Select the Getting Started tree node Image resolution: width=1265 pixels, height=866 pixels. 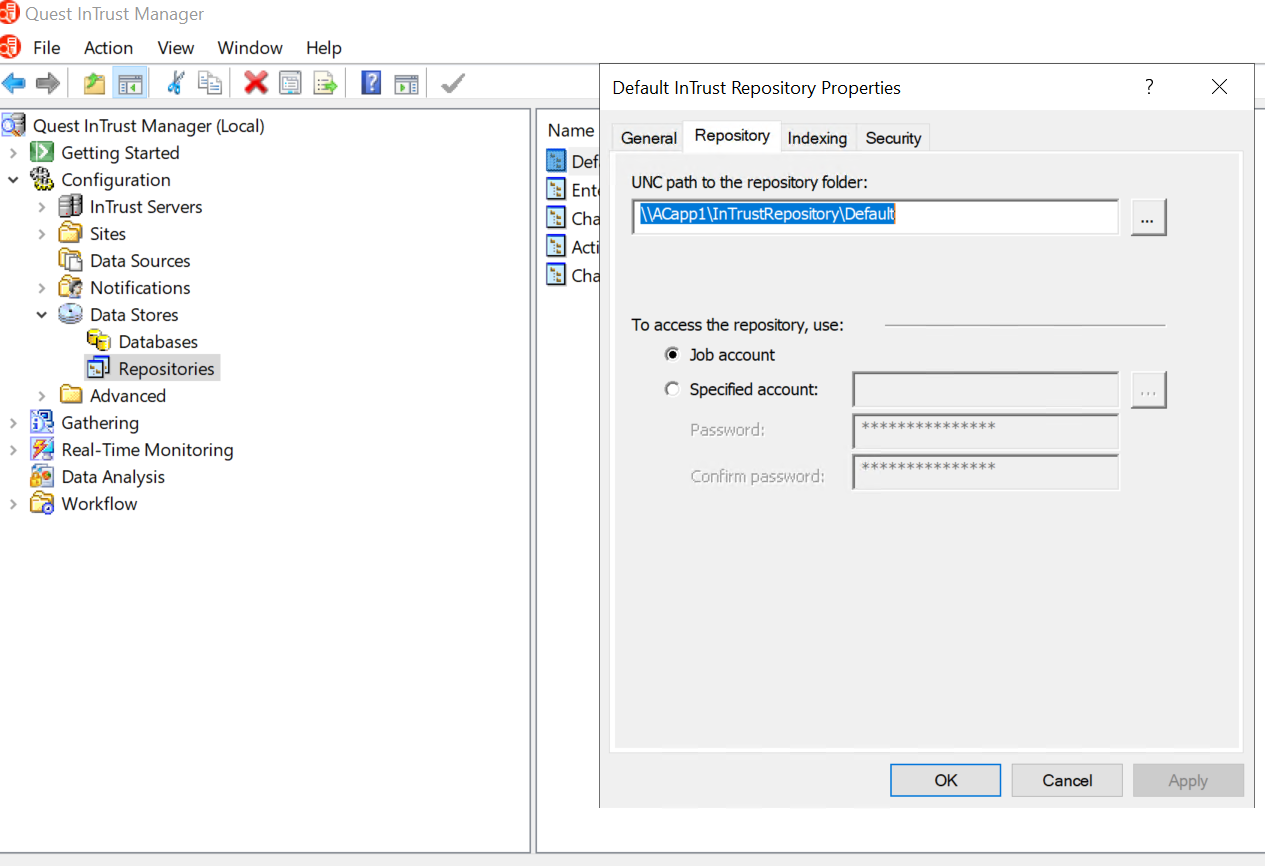[120, 153]
